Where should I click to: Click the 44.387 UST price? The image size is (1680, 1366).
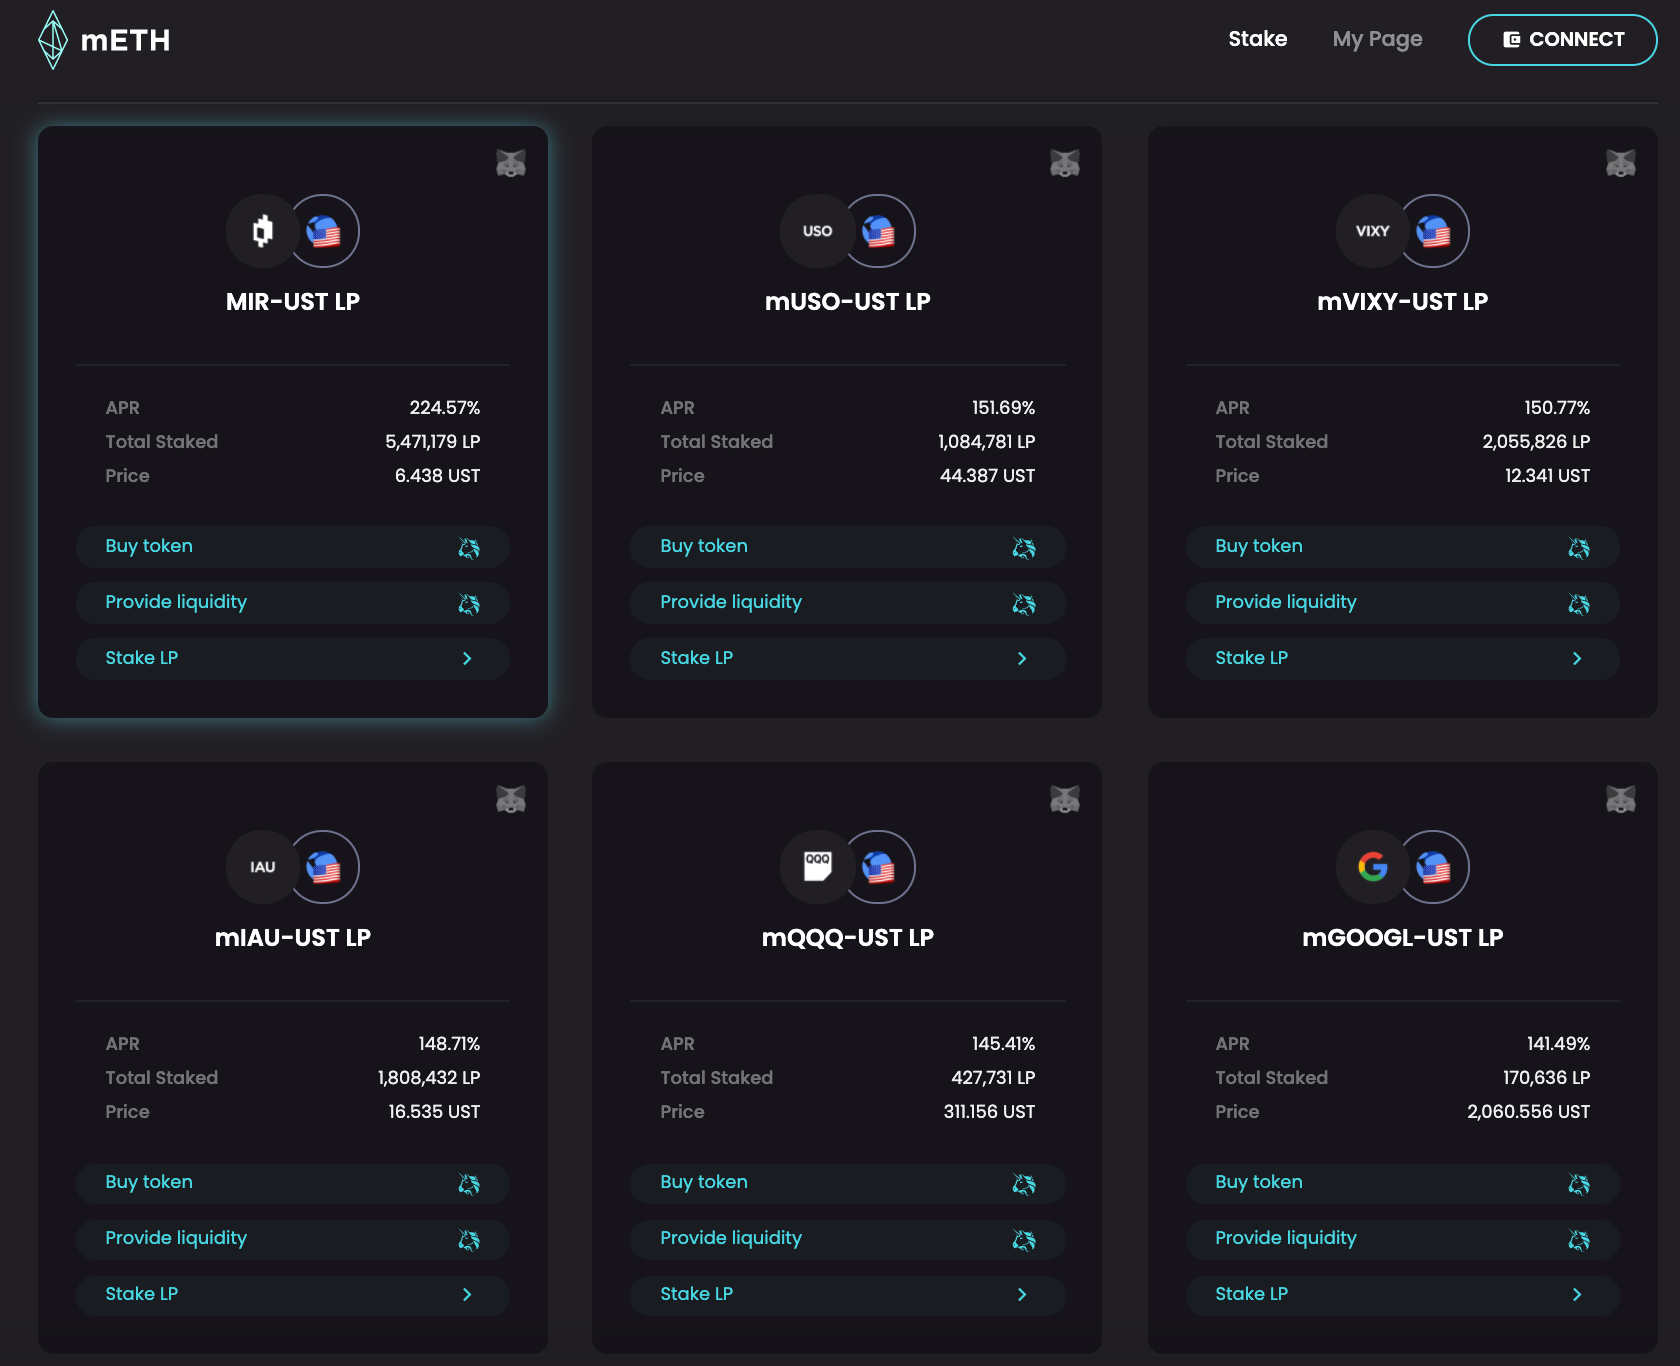[x=988, y=476]
